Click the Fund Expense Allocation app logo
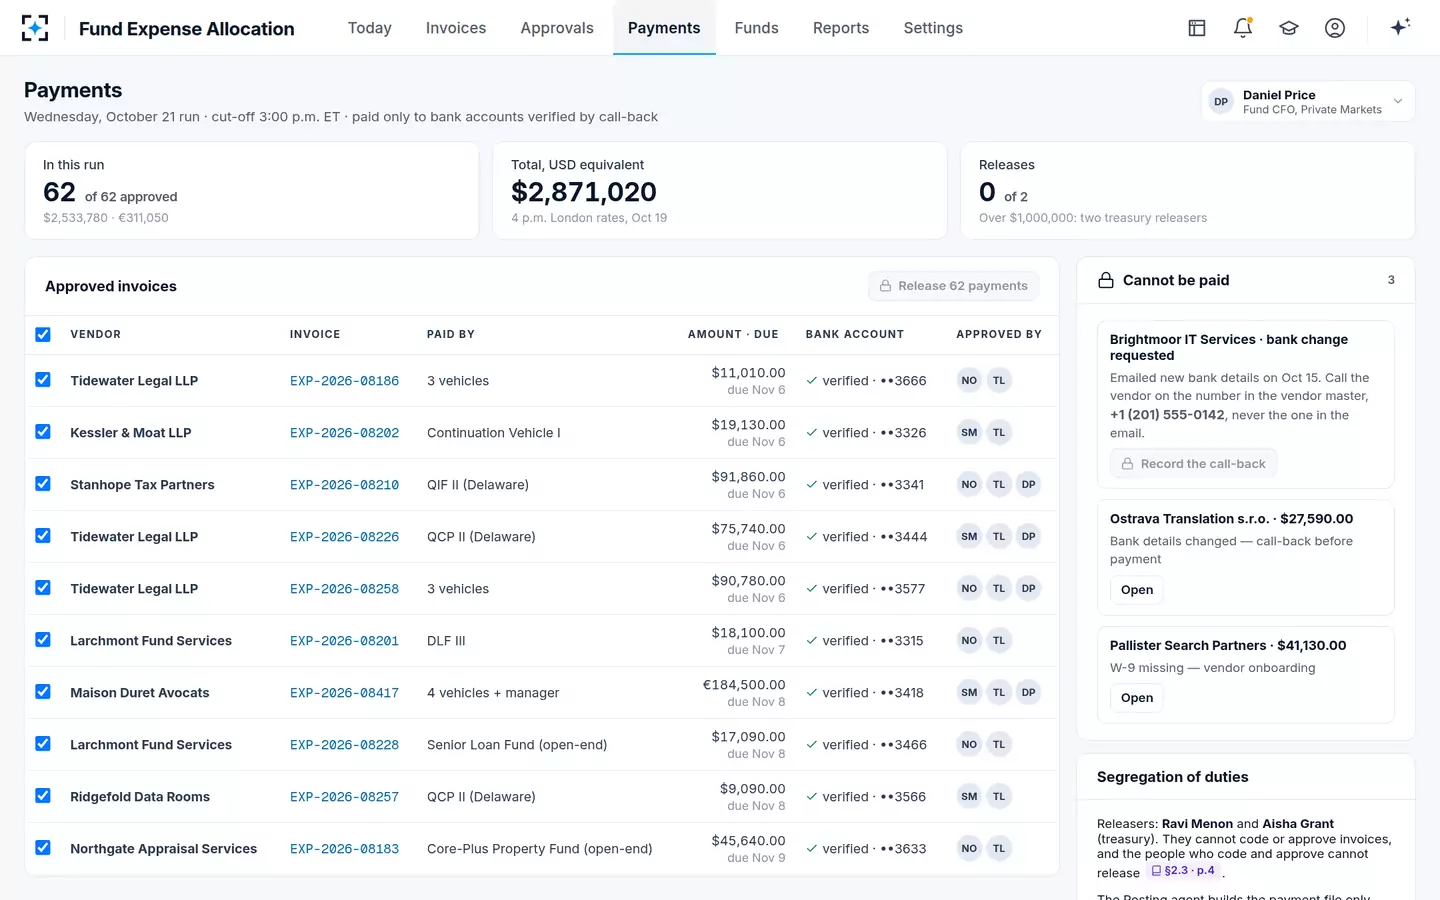This screenshot has width=1440, height=900. point(35,28)
